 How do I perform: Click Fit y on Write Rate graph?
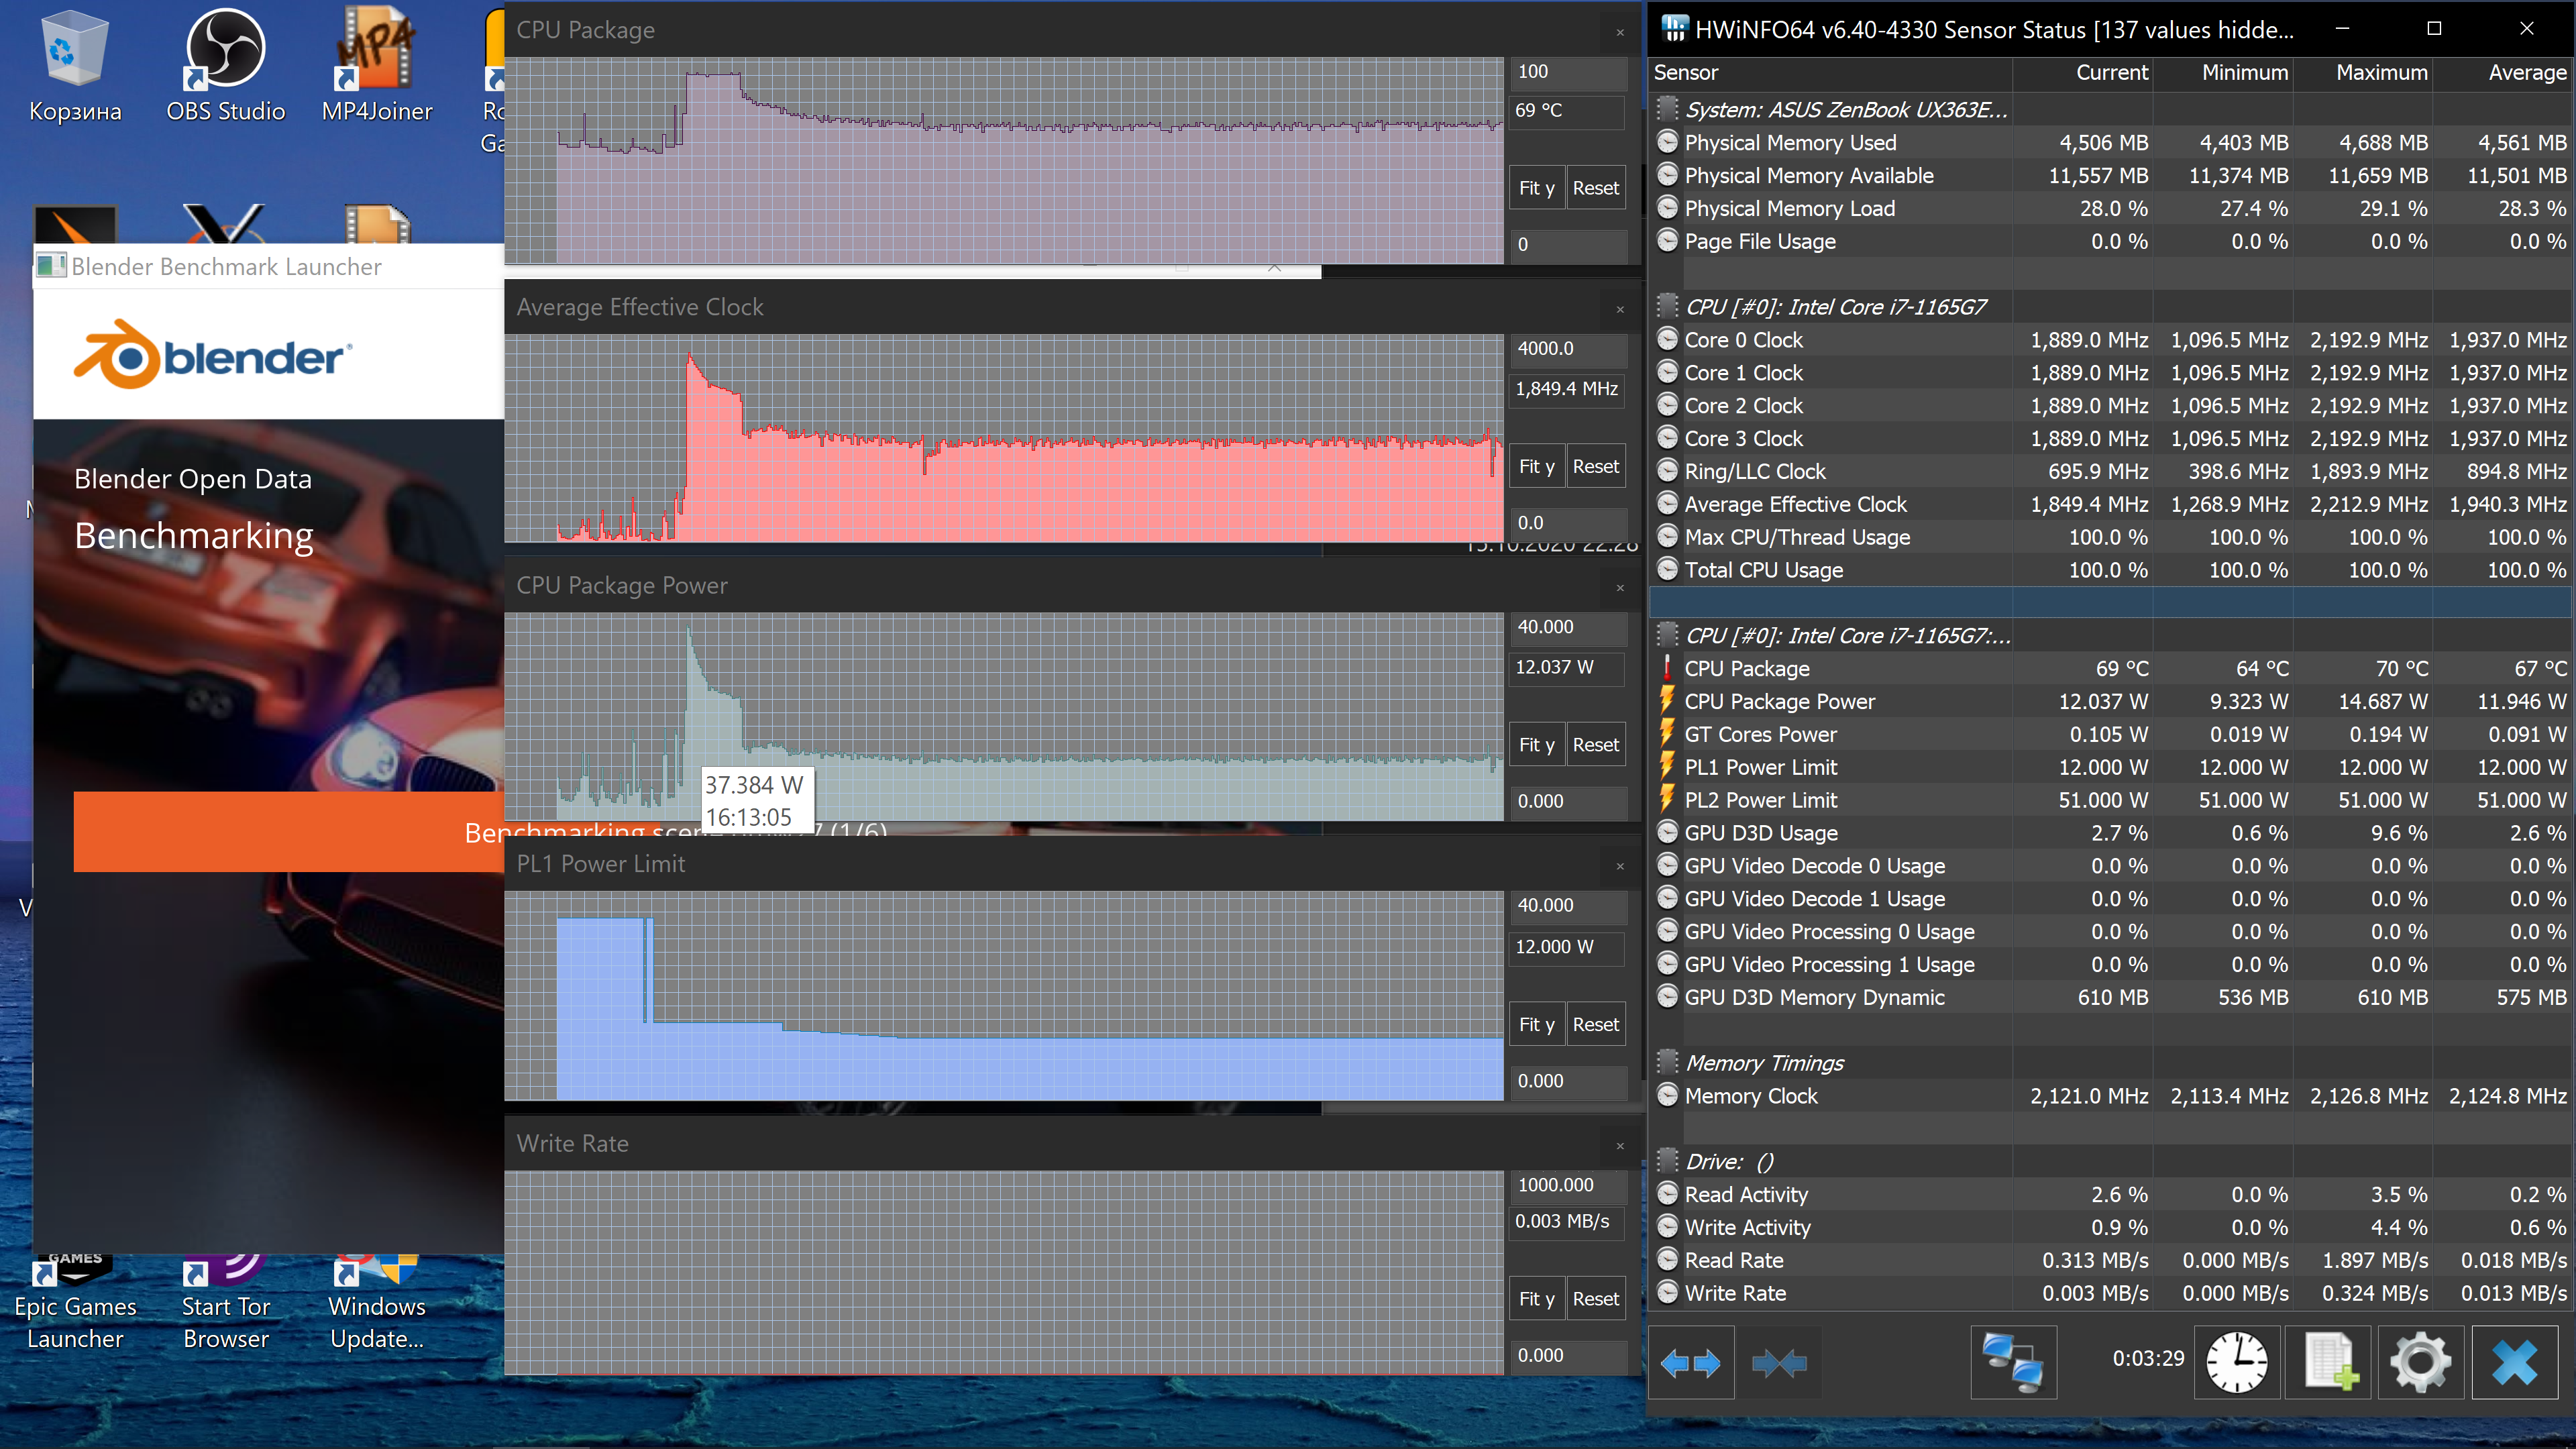pyautogui.click(x=1536, y=1298)
